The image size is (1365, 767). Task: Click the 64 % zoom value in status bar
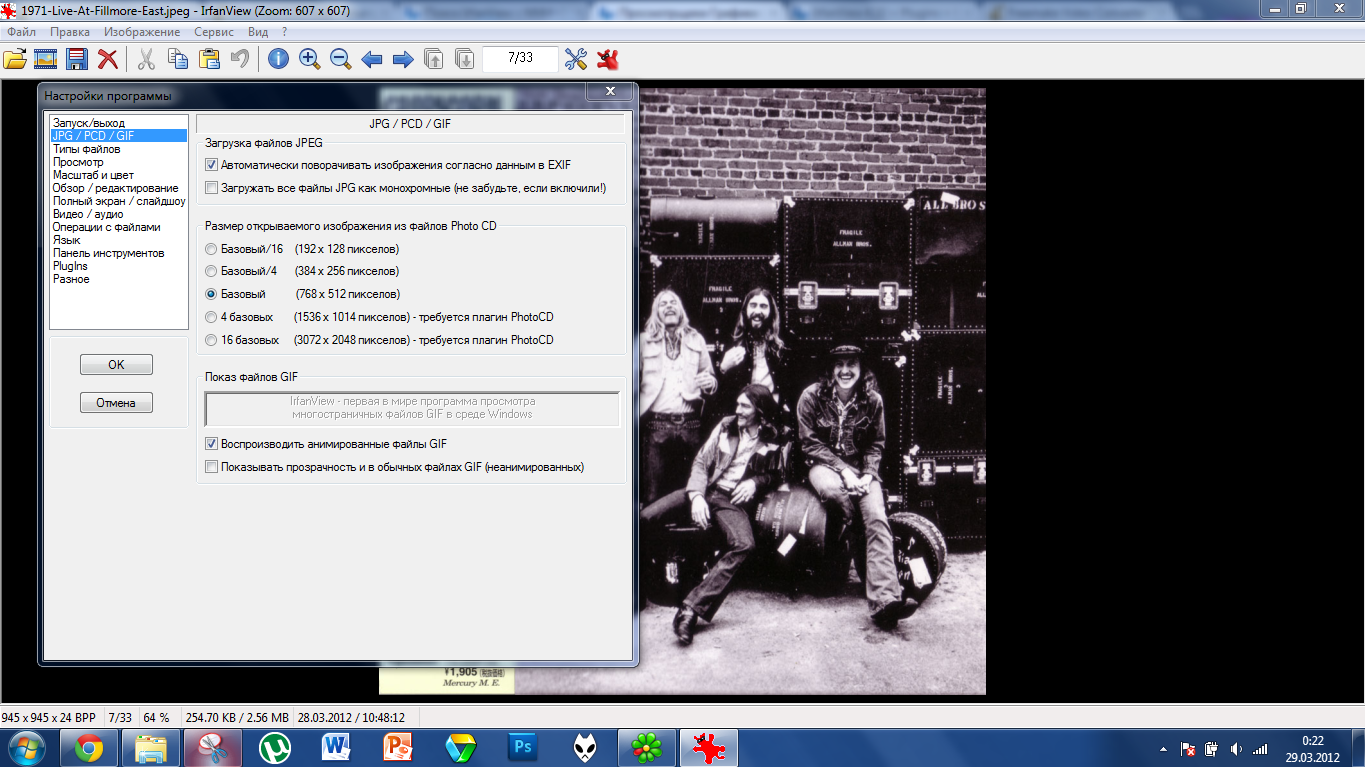(x=157, y=718)
